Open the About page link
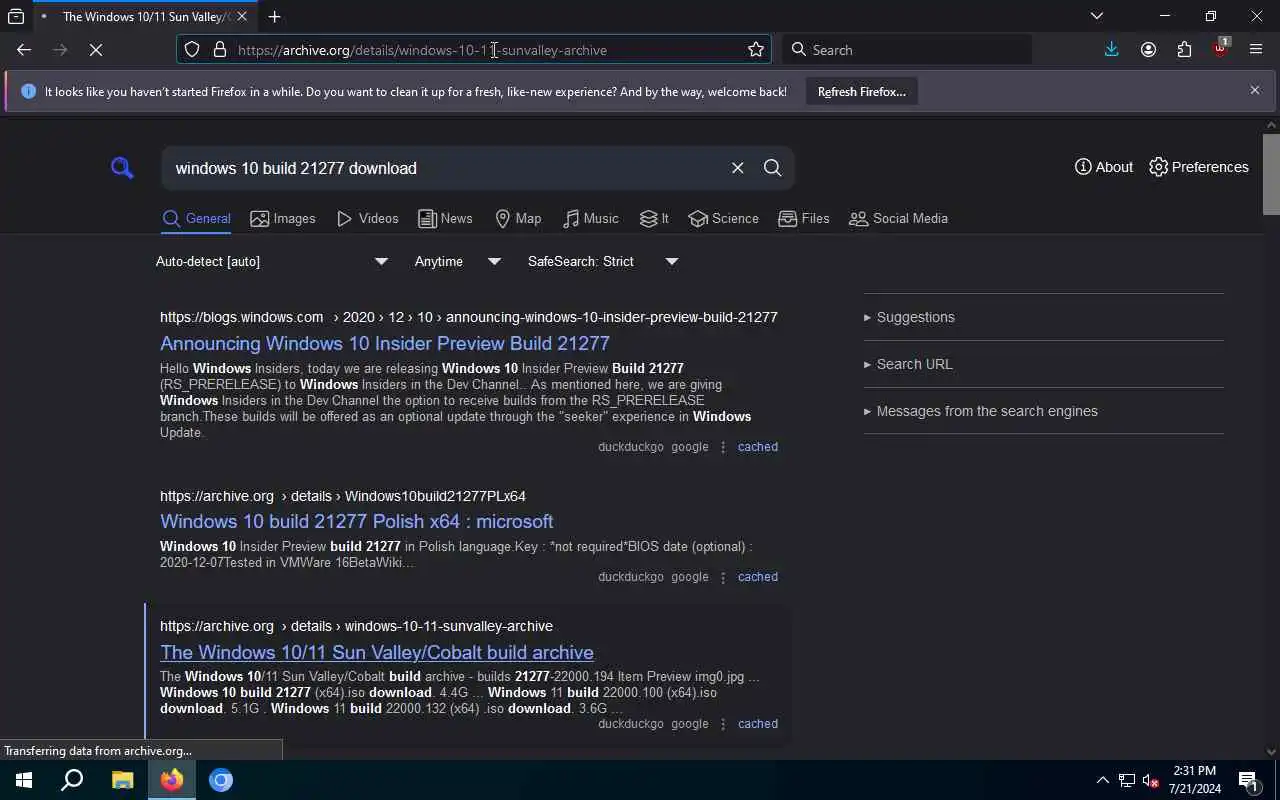This screenshot has width=1280, height=800. (1104, 167)
